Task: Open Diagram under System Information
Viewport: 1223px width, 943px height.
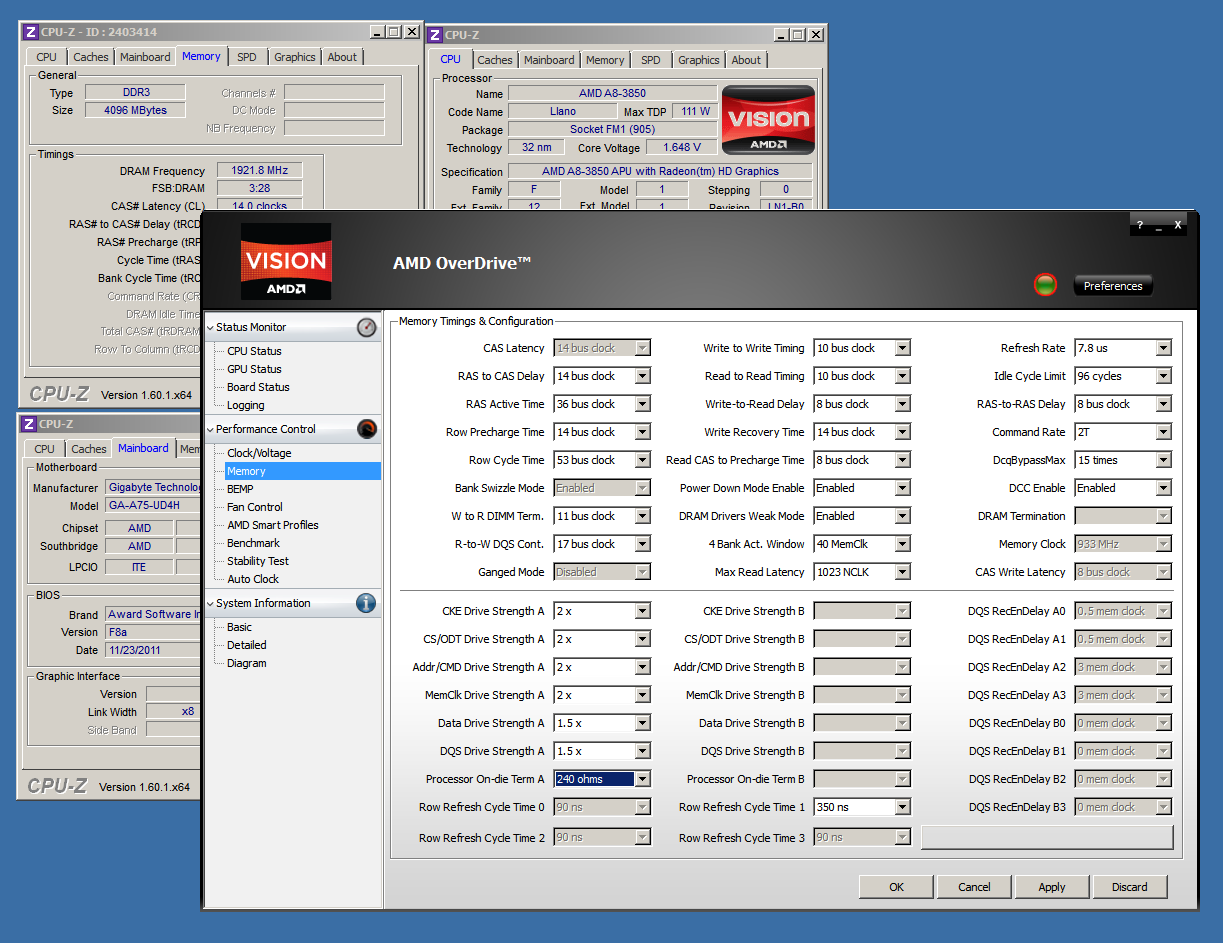Action: [x=245, y=663]
